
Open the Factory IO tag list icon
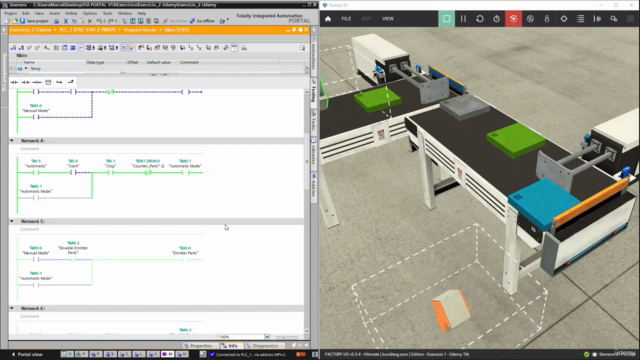580,19
